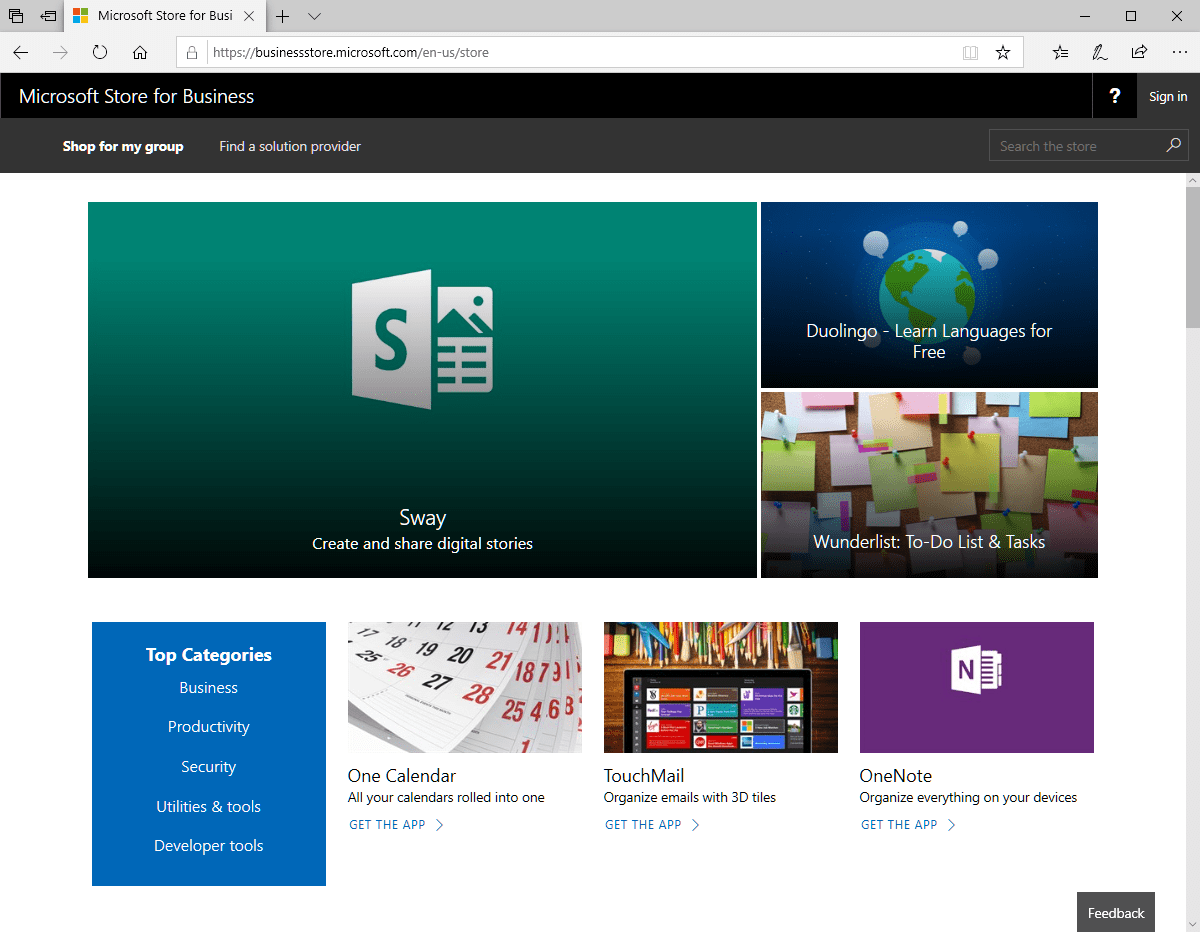Open the Feedback button
1200x932 pixels.
pyautogui.click(x=1116, y=913)
